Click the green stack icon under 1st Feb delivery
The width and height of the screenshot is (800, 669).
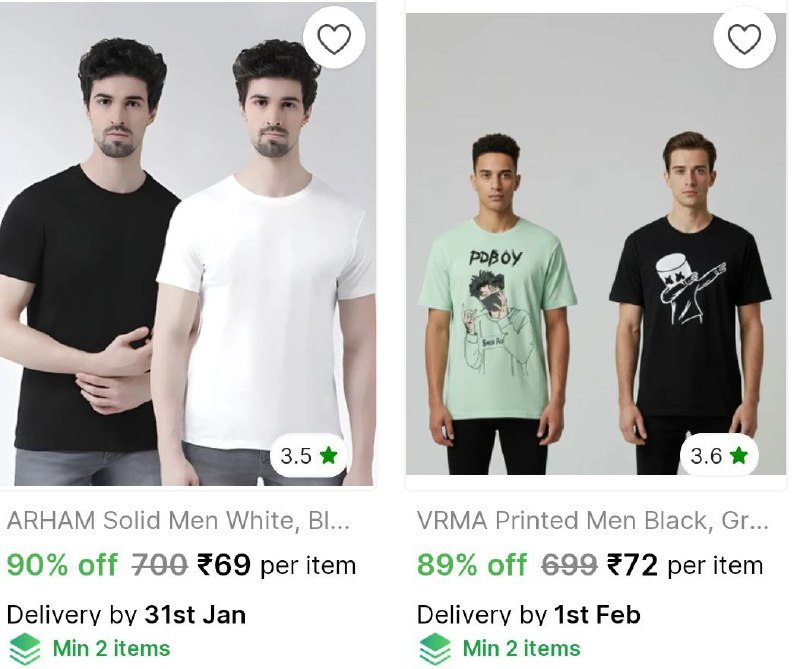(x=435, y=649)
